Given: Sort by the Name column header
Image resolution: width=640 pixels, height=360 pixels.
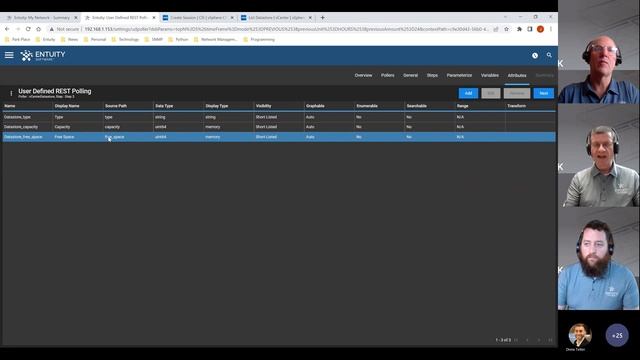Looking at the screenshot, I should click(10, 106).
